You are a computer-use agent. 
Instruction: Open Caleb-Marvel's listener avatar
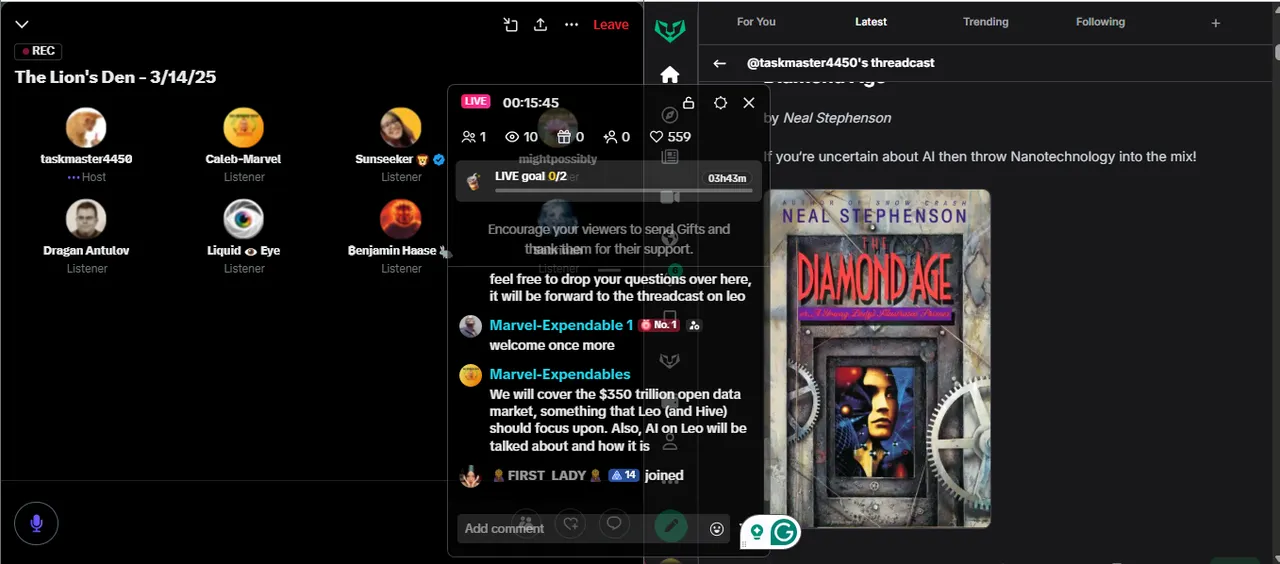pyautogui.click(x=243, y=128)
